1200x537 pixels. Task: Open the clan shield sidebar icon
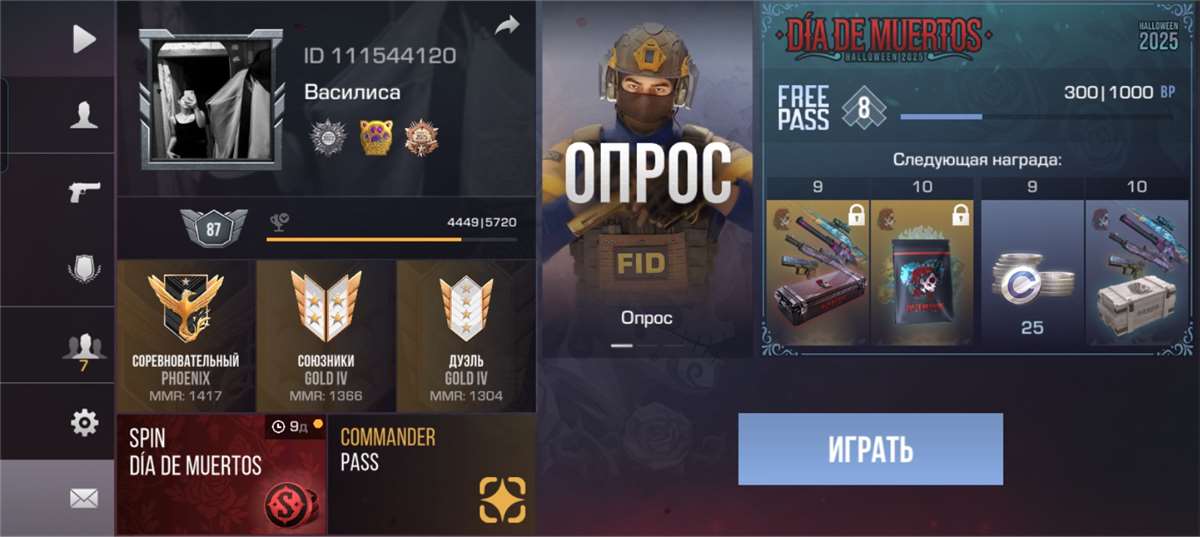(84, 268)
